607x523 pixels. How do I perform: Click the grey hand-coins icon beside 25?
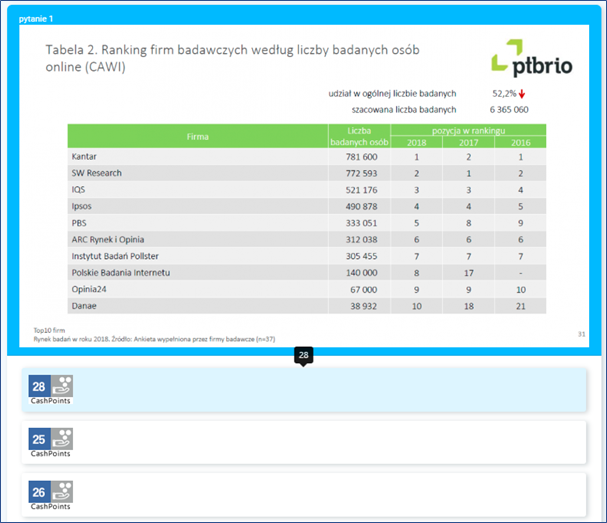[x=60, y=439]
